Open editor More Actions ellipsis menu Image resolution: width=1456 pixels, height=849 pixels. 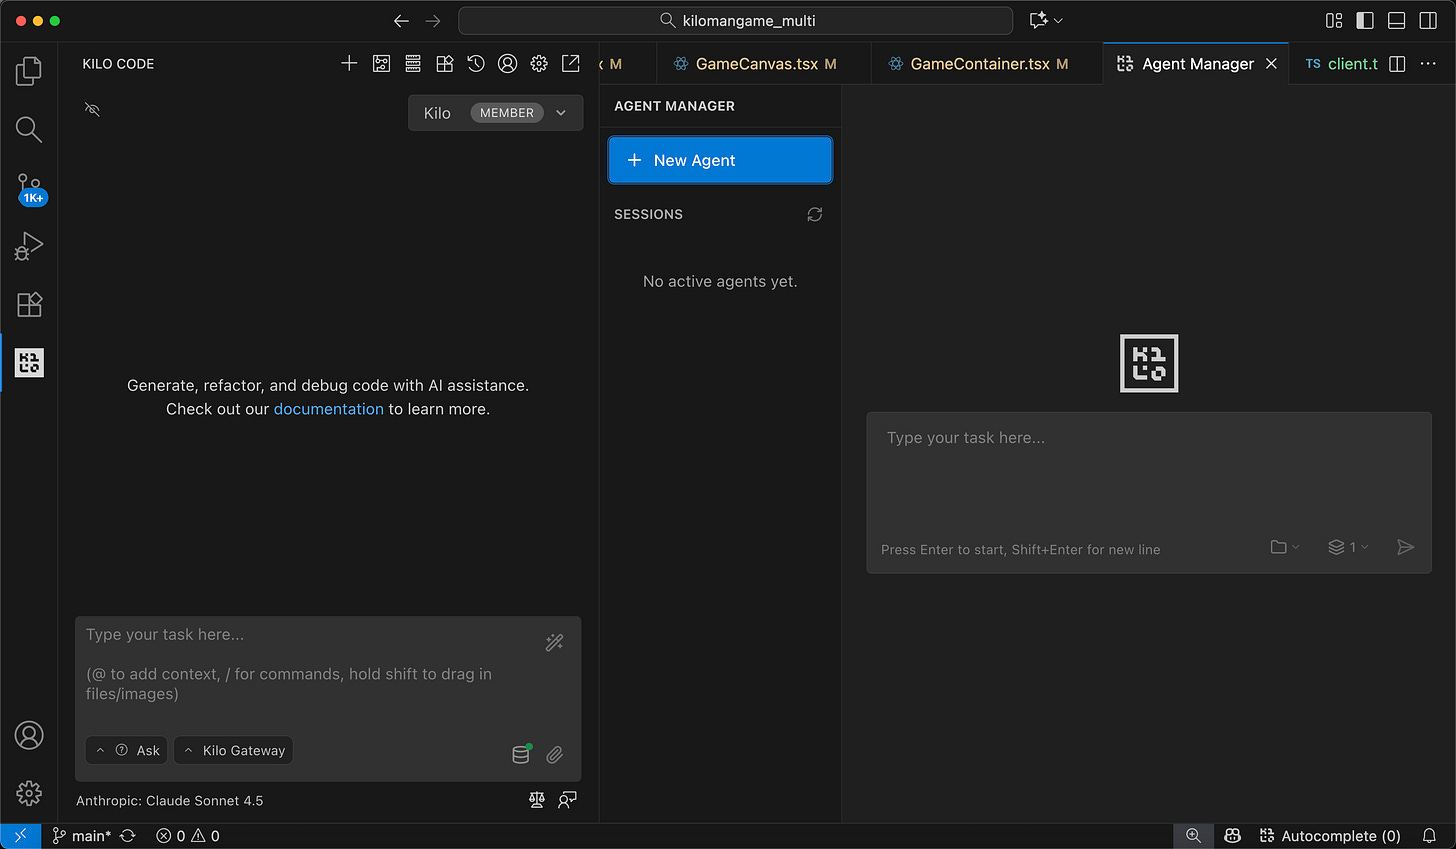(x=1428, y=63)
